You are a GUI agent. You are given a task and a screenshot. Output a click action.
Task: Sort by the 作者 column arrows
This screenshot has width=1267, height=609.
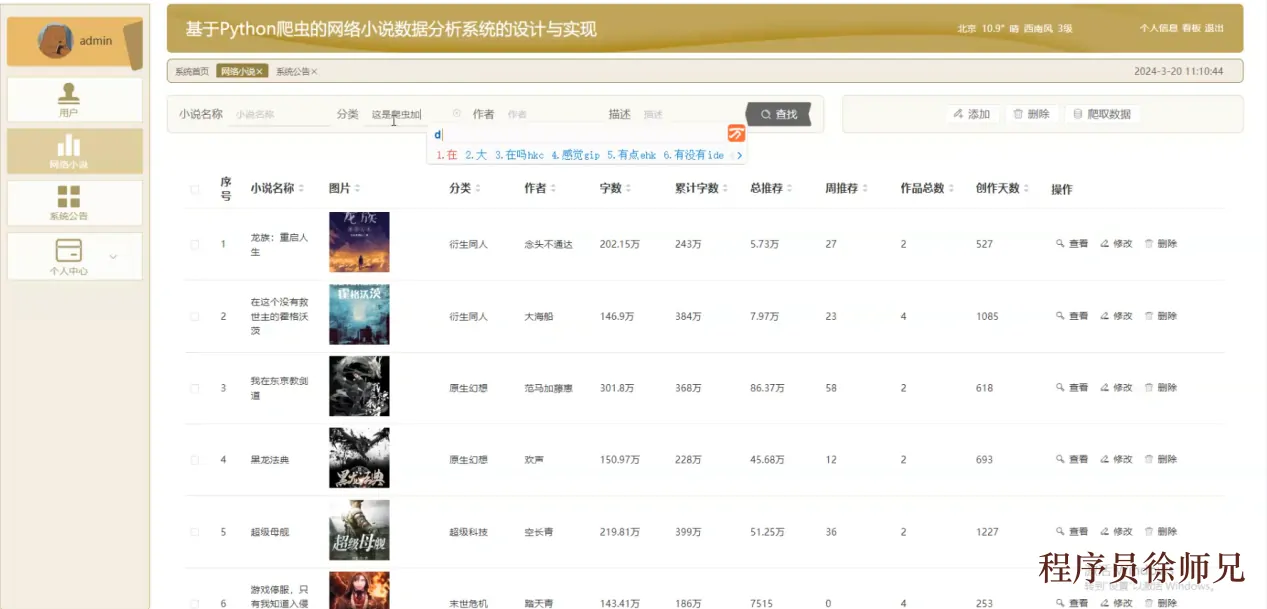pyautogui.click(x=553, y=188)
